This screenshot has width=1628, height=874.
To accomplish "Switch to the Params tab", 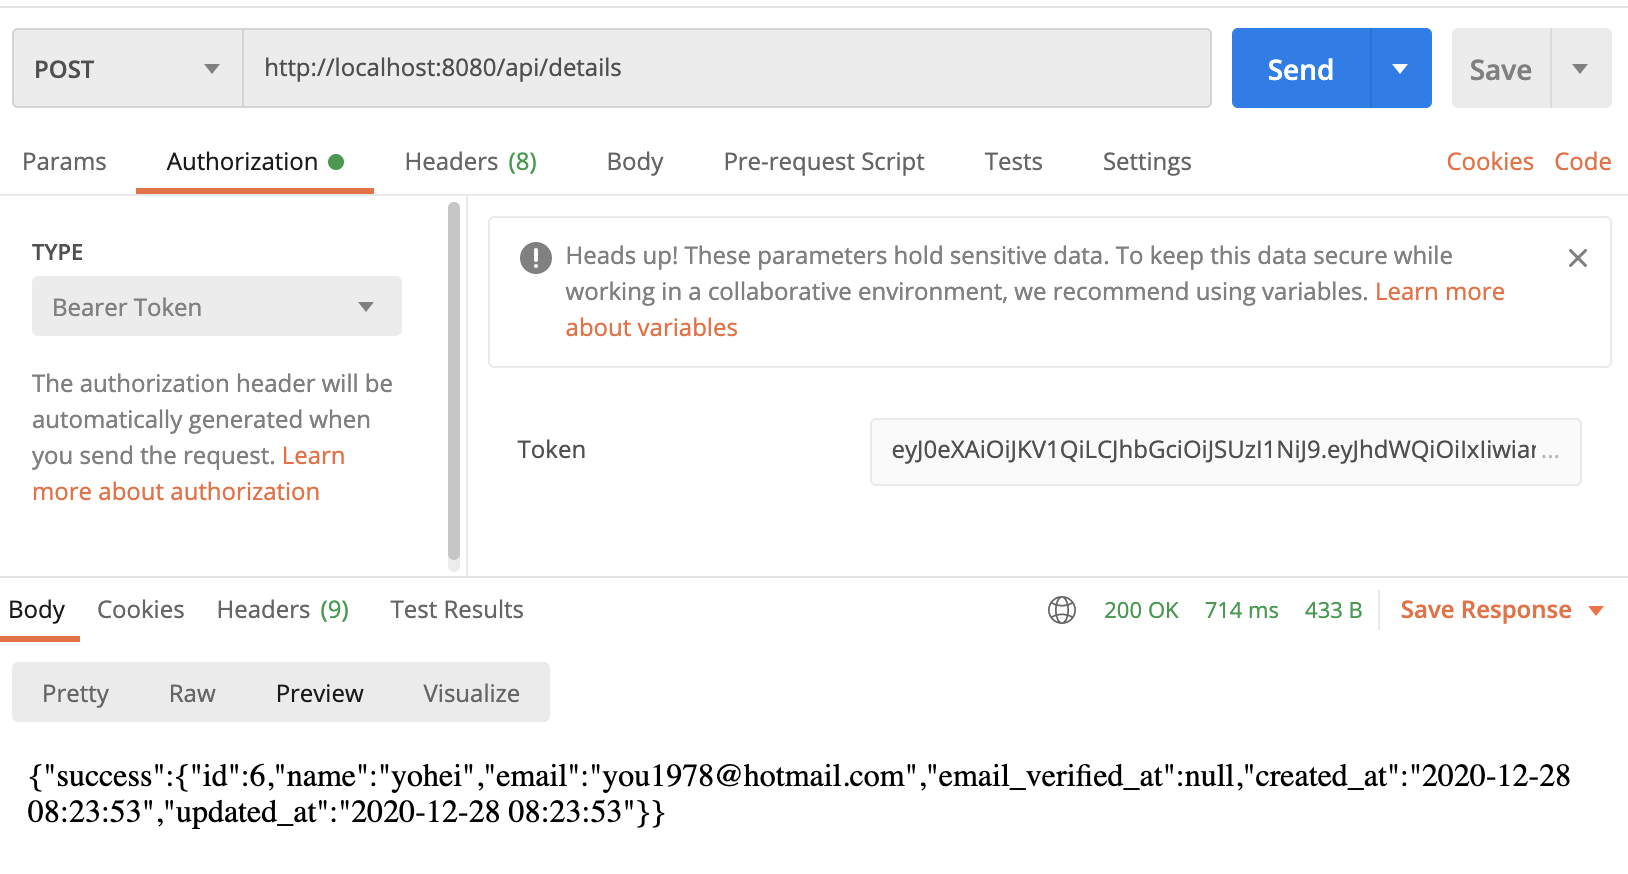I will tap(64, 162).
